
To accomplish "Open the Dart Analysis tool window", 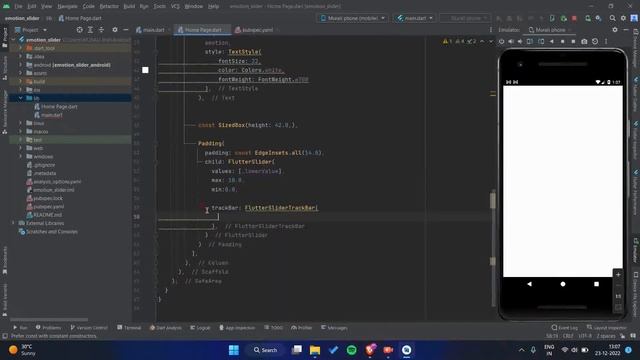I will point(165,328).
